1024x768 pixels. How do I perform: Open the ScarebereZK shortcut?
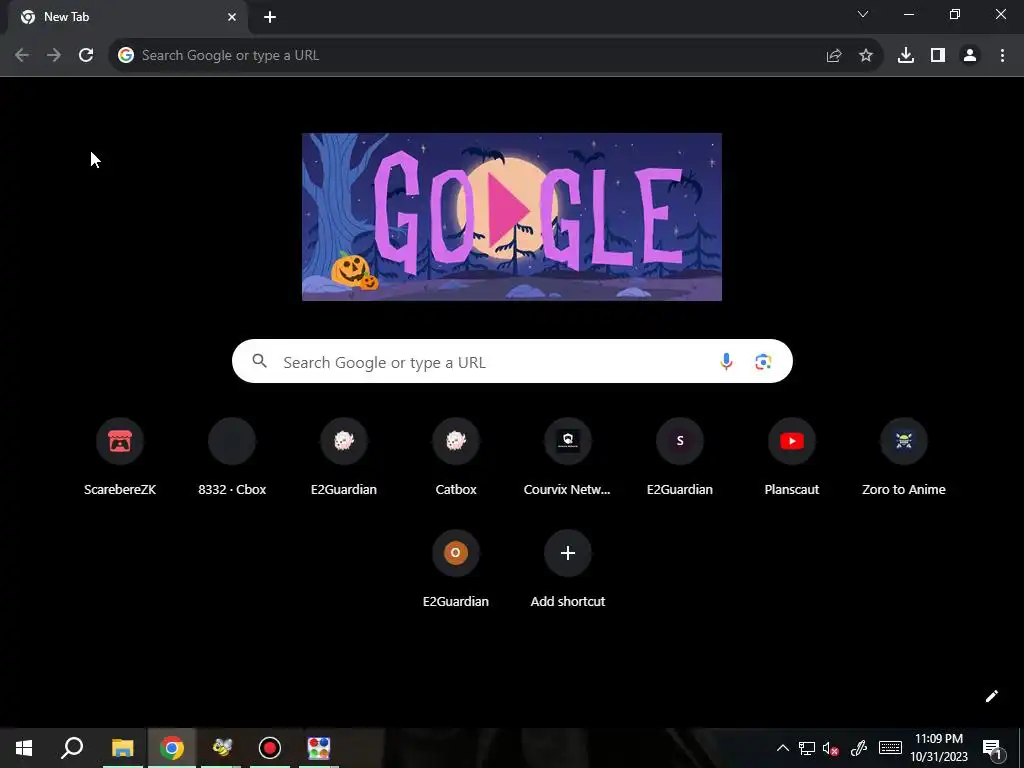[x=120, y=457]
